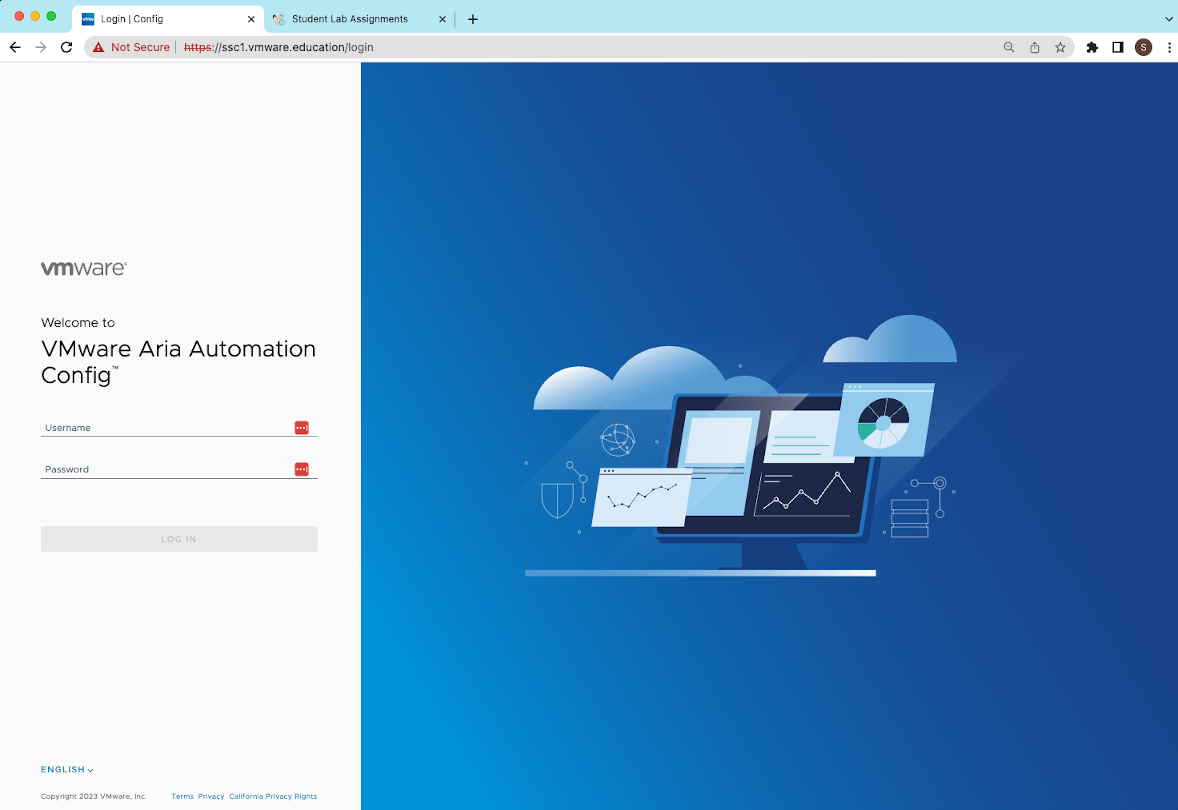Go back to the previous page
Viewport: 1178px width, 810px height.
[x=15, y=47]
